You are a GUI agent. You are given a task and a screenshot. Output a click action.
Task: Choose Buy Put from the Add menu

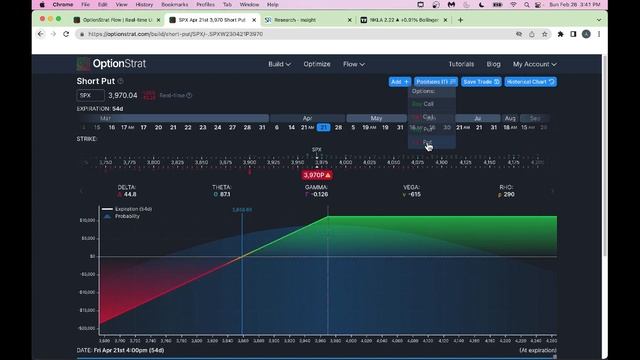[x=432, y=129]
